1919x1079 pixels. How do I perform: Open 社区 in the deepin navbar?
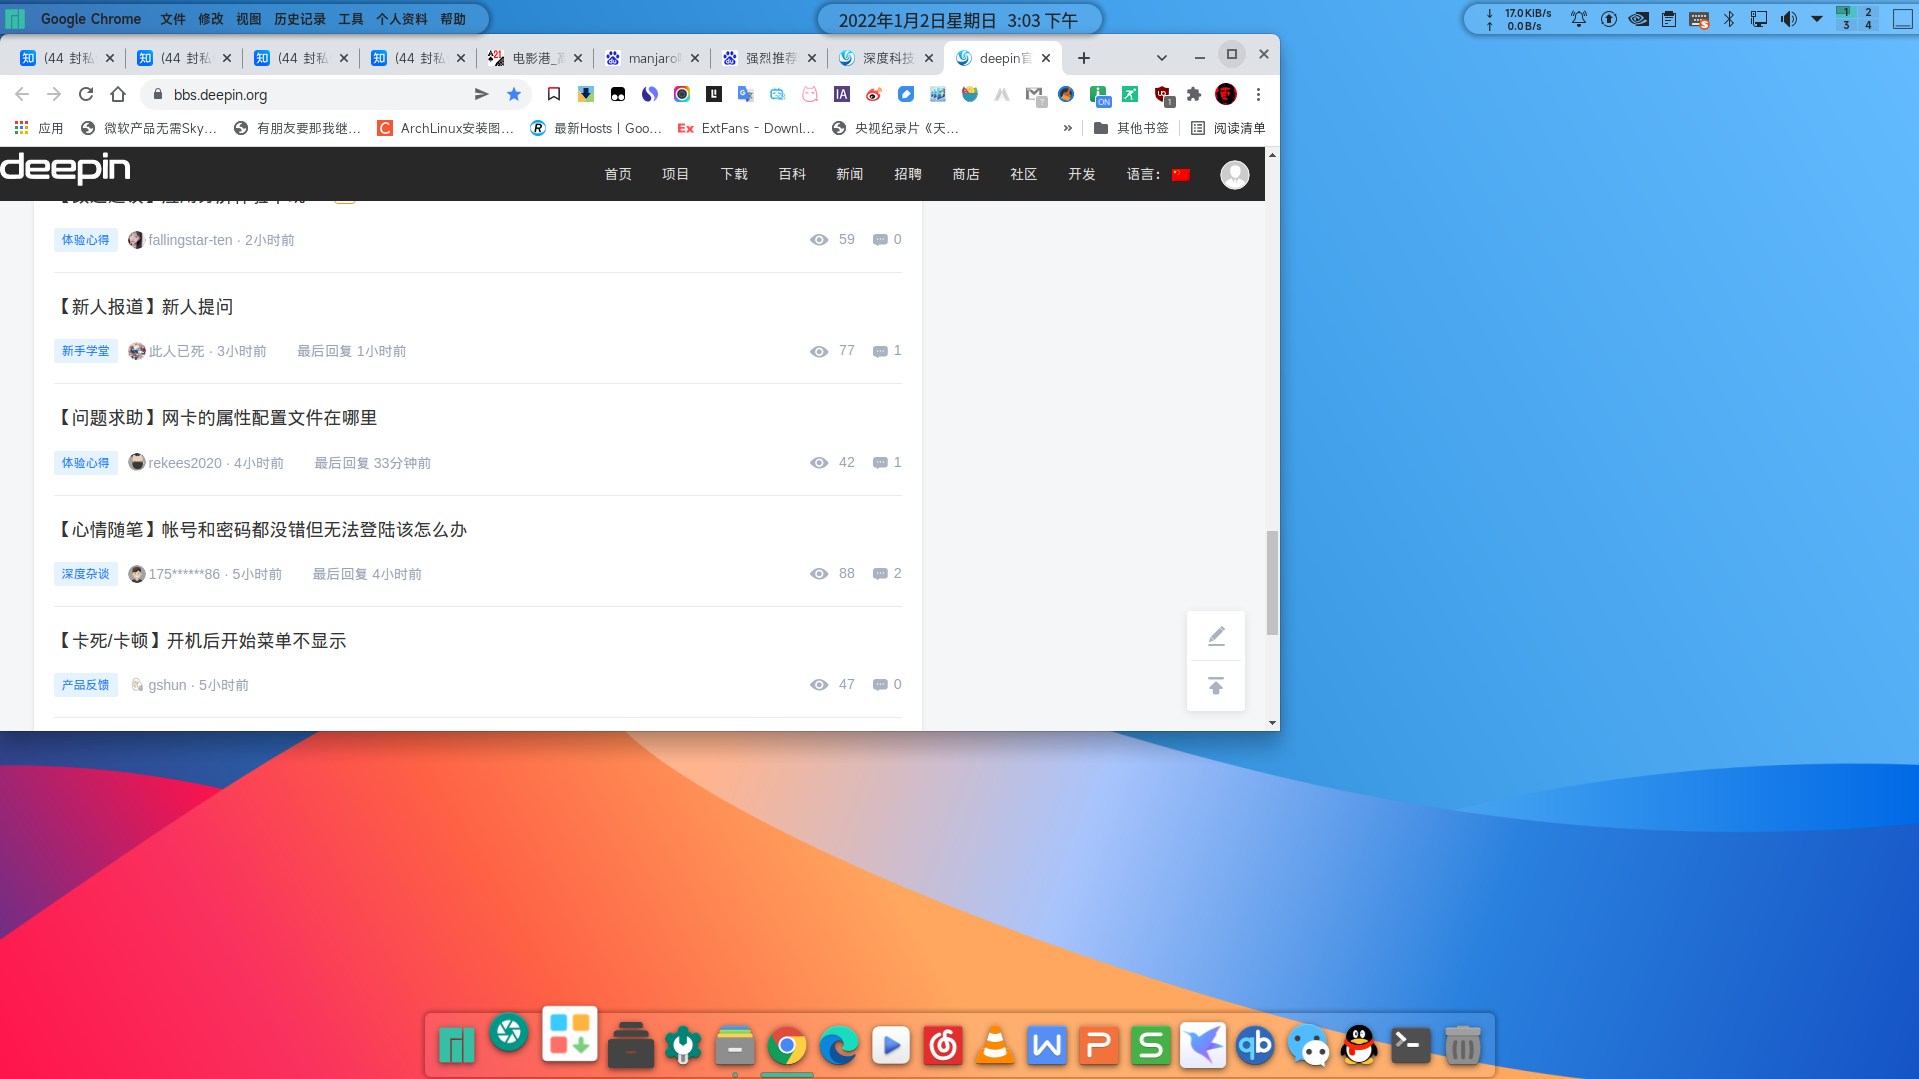[1024, 174]
